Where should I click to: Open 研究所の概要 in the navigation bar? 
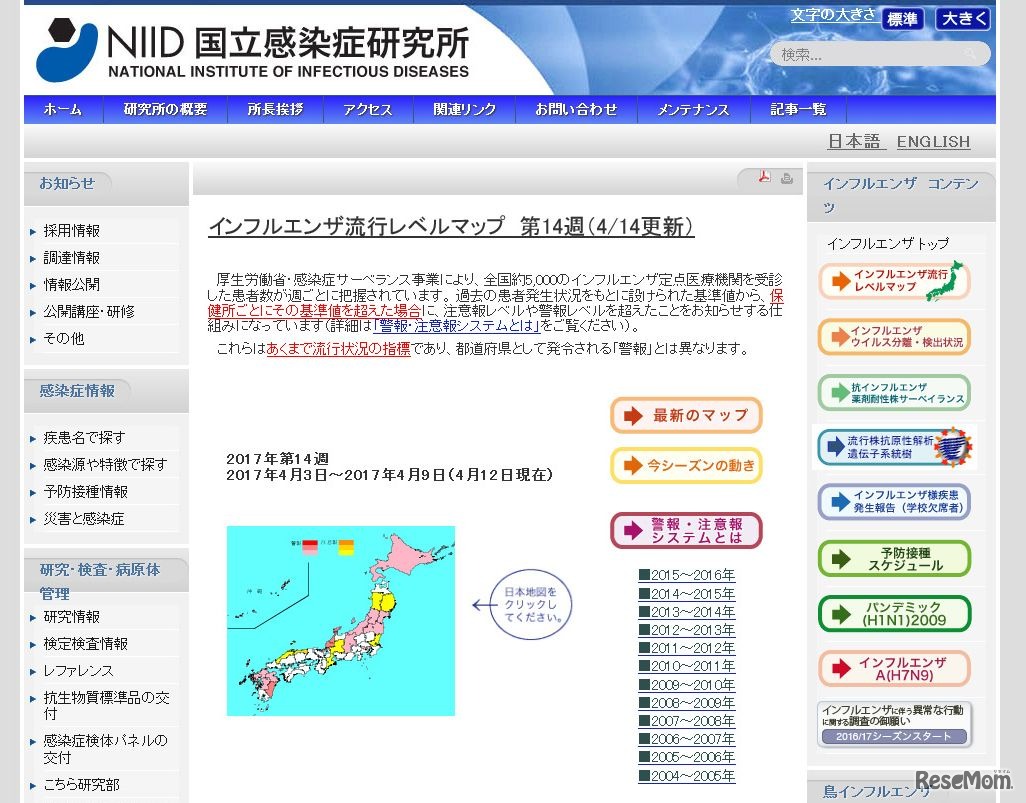165,110
